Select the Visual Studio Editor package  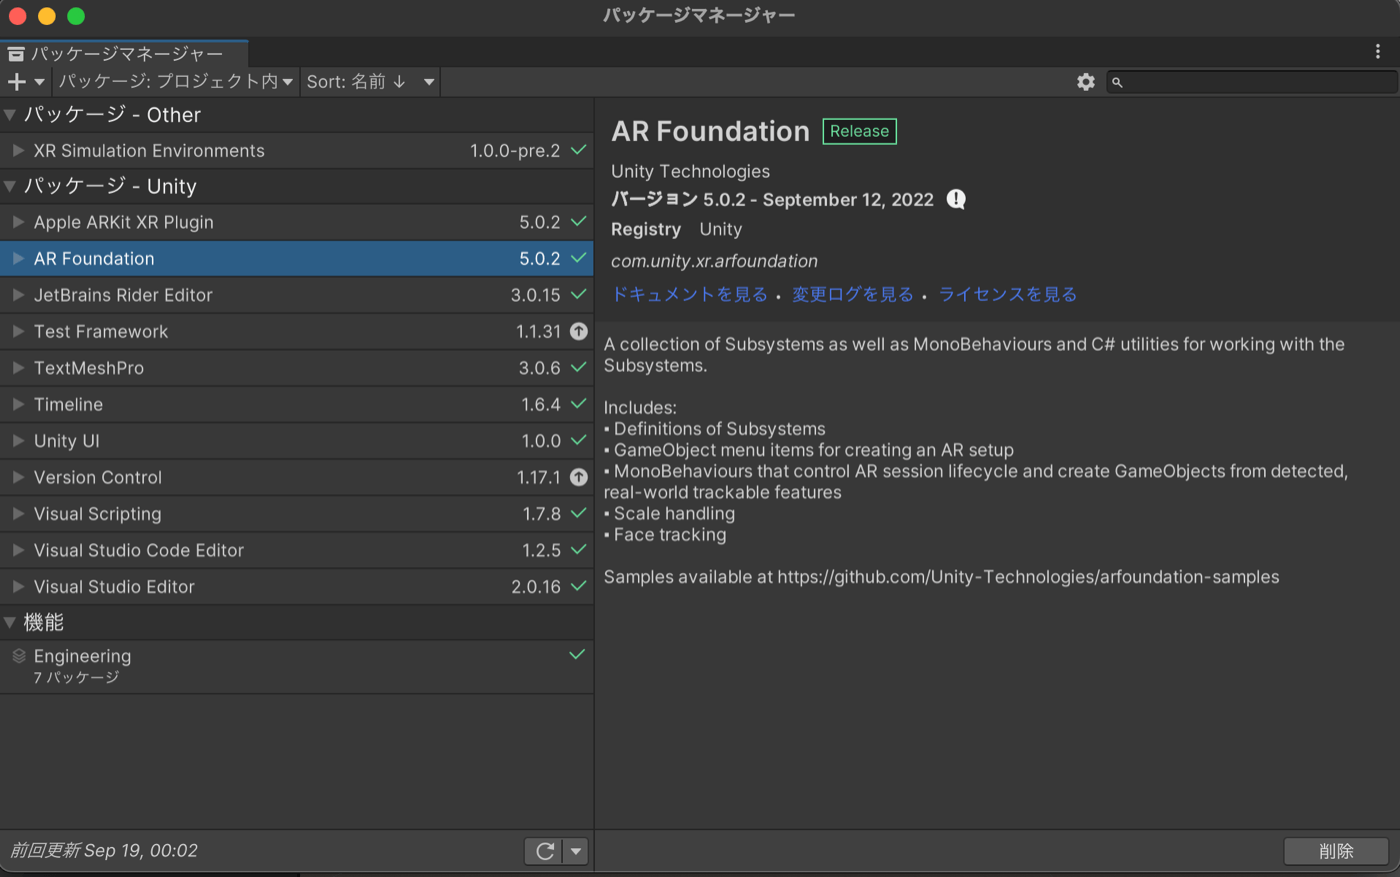coord(297,587)
